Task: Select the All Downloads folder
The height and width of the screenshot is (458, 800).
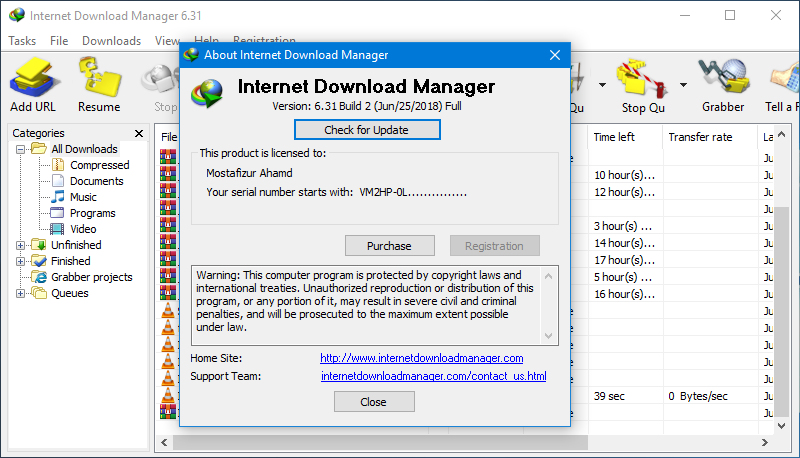Action: click(84, 149)
